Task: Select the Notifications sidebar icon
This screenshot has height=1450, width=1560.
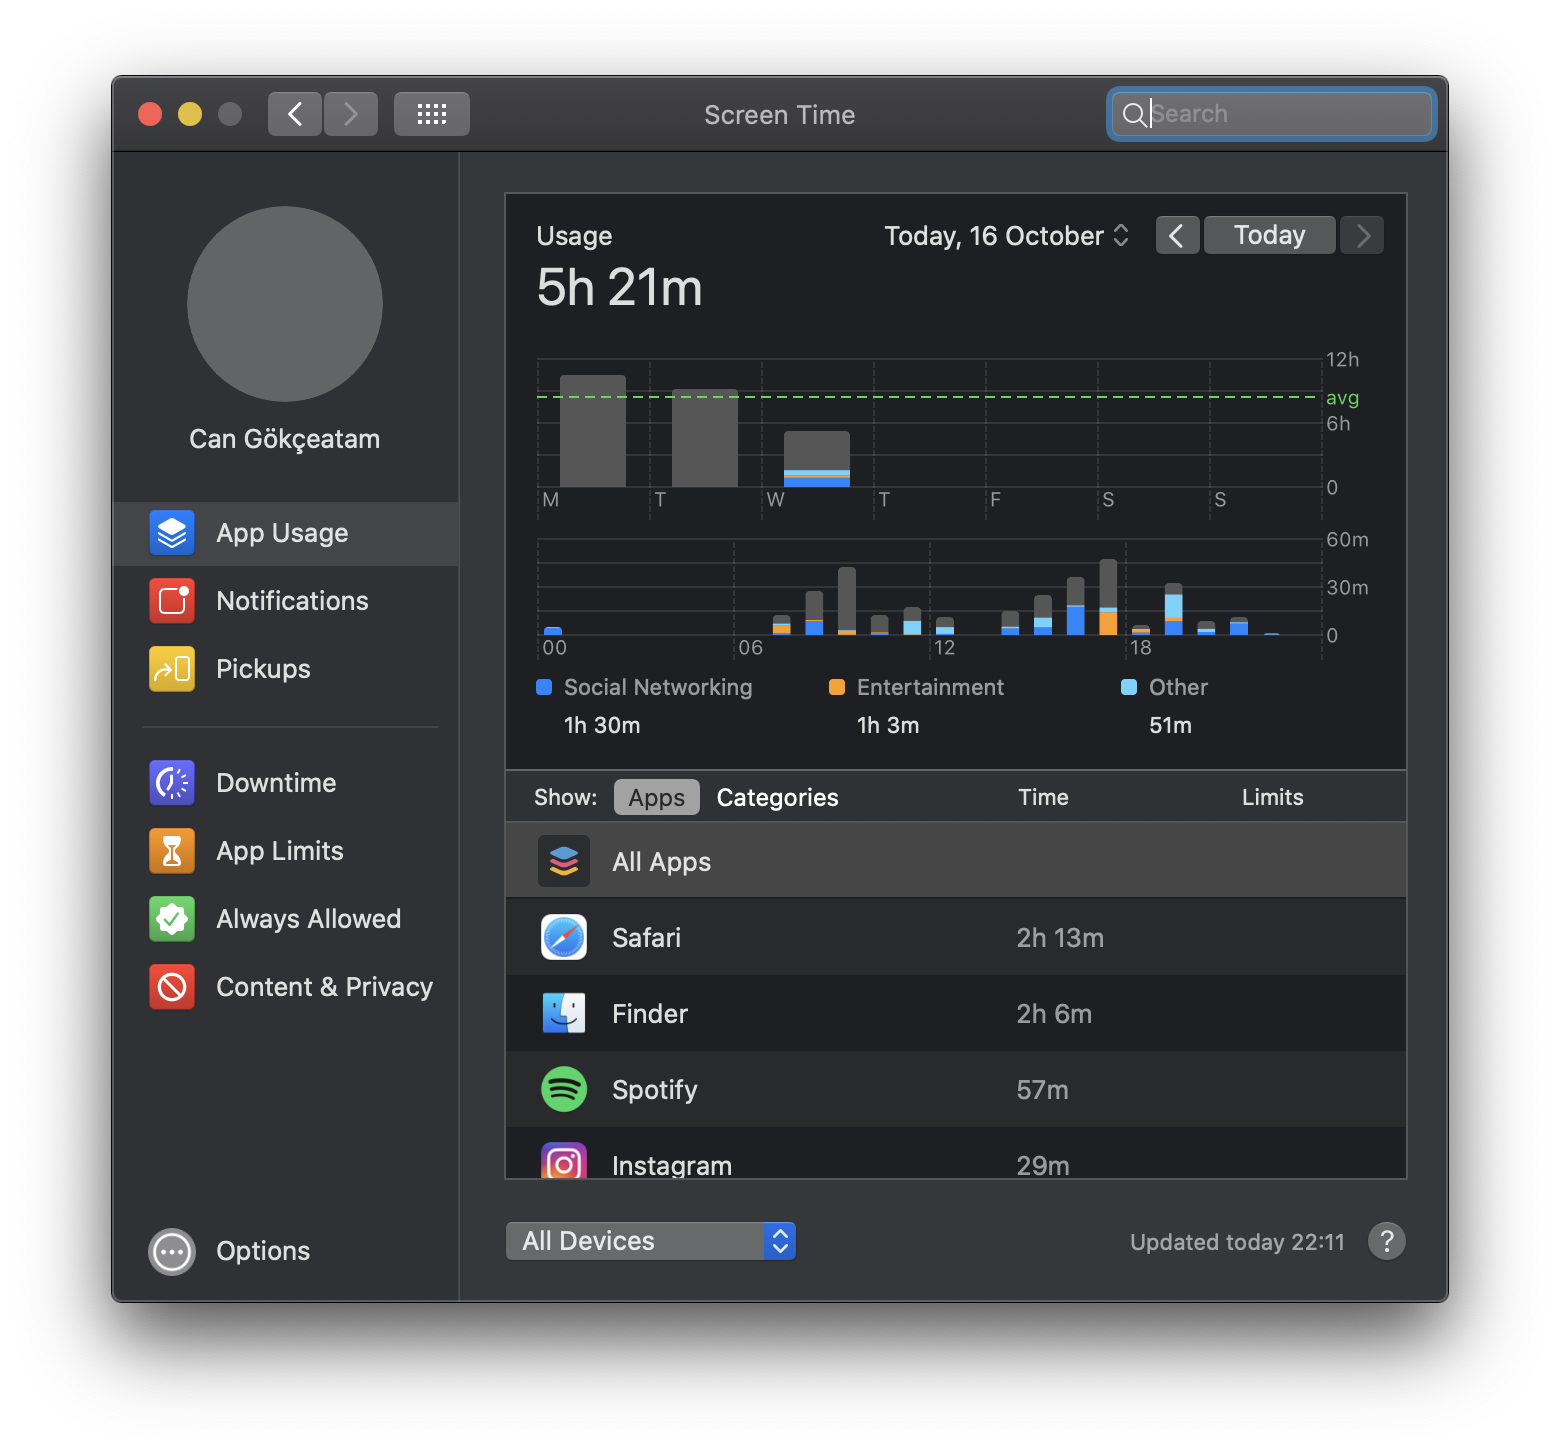Action: tap(172, 601)
